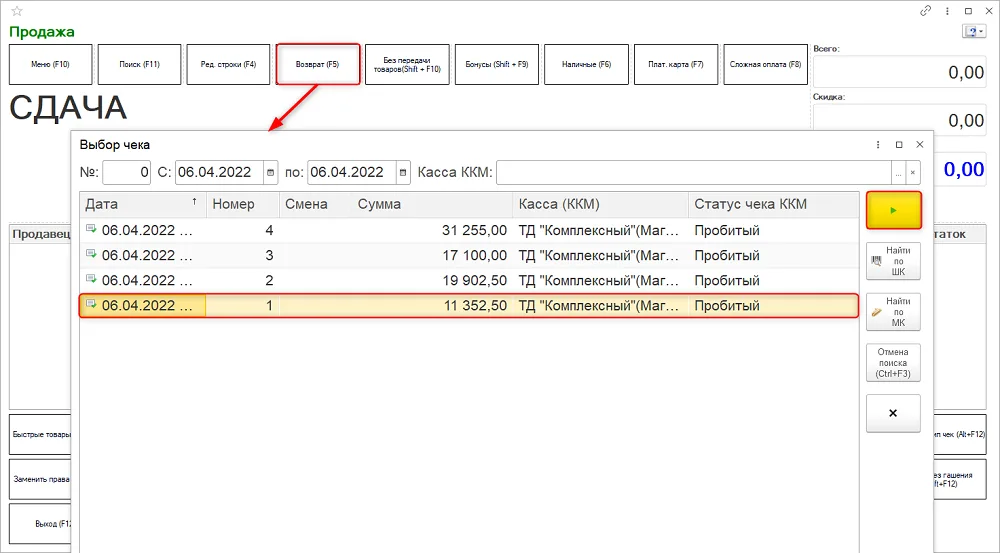Screen dimensions: 1000x553
Task: Choose Наличные (F6) payment
Action: [x=586, y=64]
